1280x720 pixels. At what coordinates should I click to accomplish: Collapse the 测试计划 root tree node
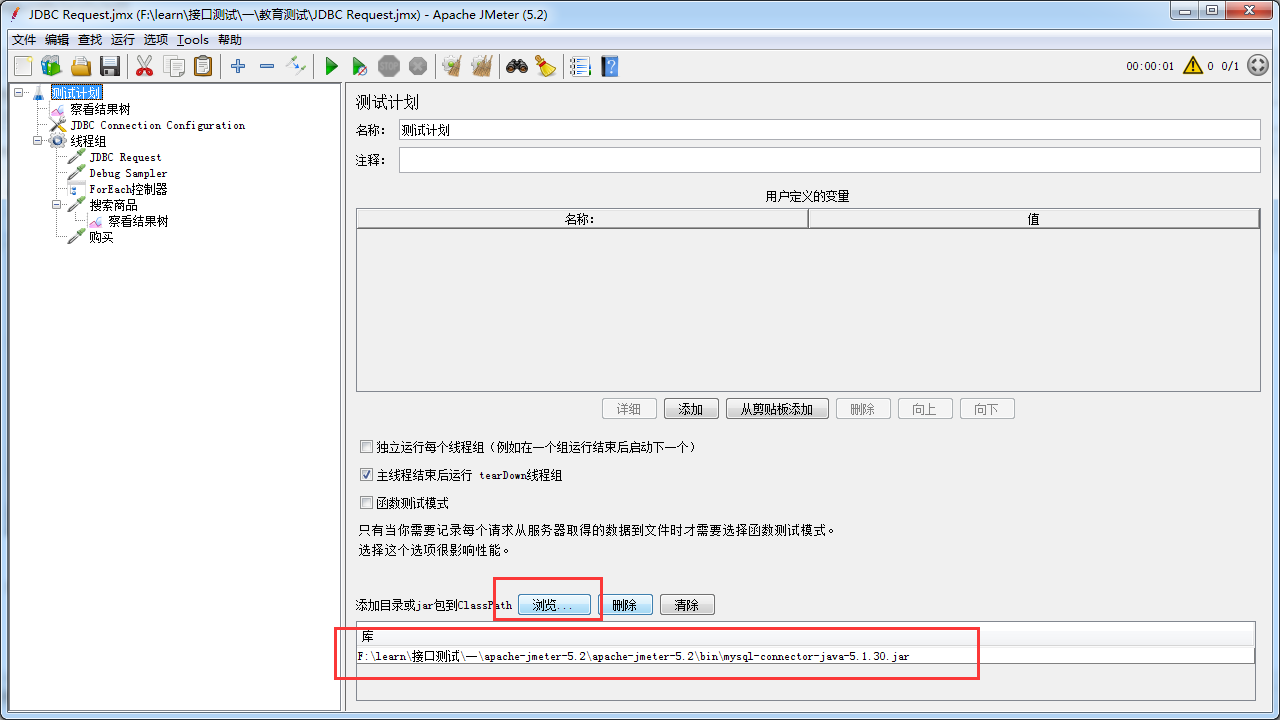[x=20, y=93]
